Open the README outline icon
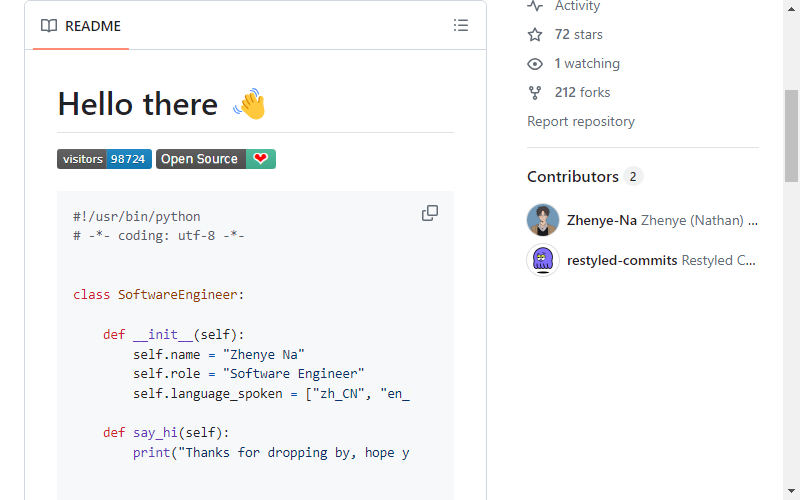 tap(461, 26)
